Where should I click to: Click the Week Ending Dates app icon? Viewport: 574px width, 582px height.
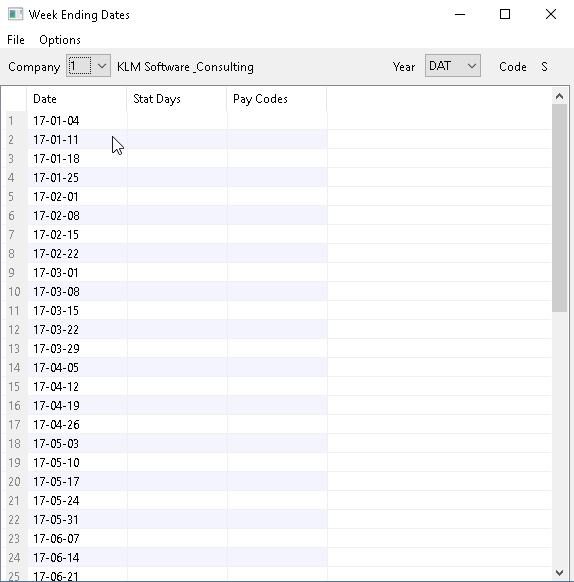[15, 14]
